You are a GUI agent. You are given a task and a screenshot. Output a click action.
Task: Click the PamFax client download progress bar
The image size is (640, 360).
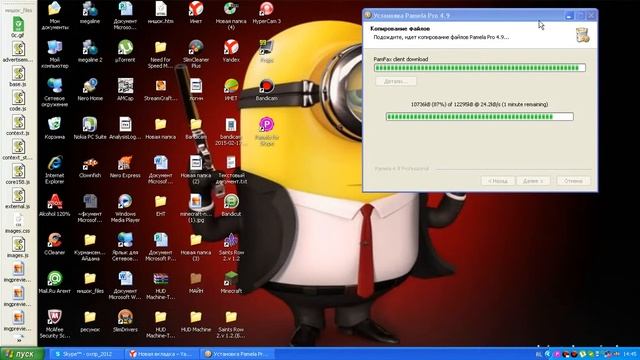tap(480, 68)
